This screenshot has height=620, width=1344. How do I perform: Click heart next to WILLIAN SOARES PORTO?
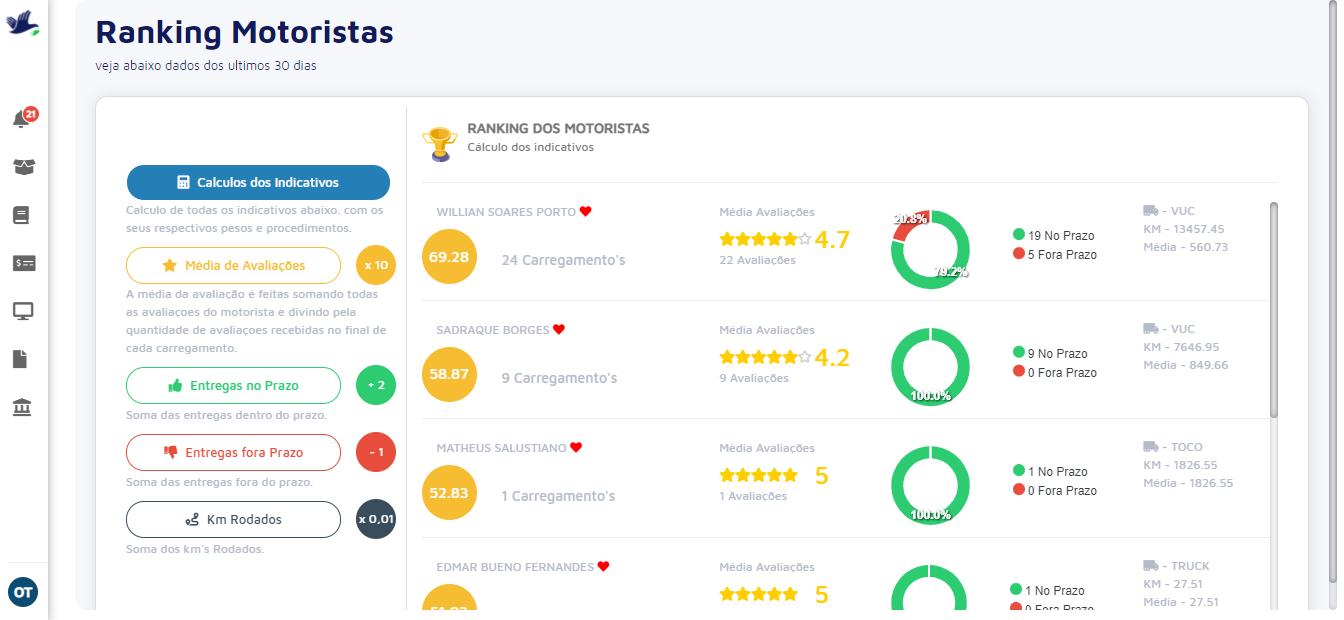(586, 212)
